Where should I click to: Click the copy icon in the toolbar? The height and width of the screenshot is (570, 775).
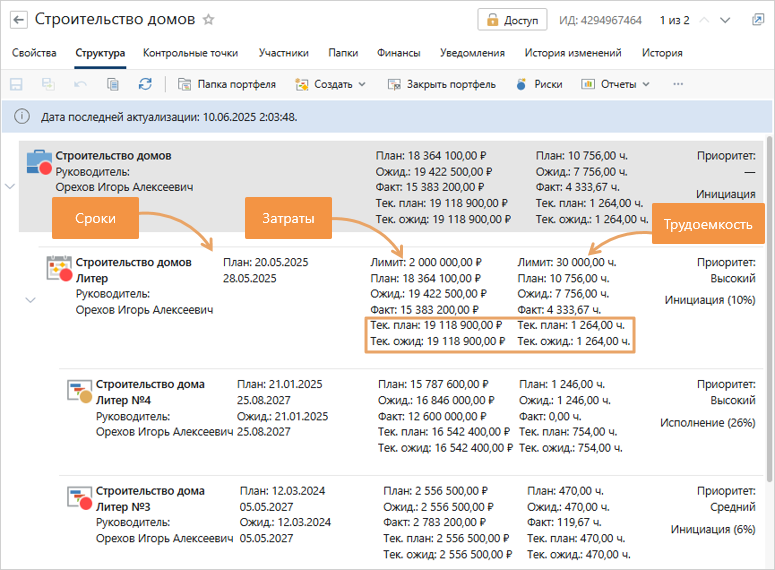click(113, 85)
